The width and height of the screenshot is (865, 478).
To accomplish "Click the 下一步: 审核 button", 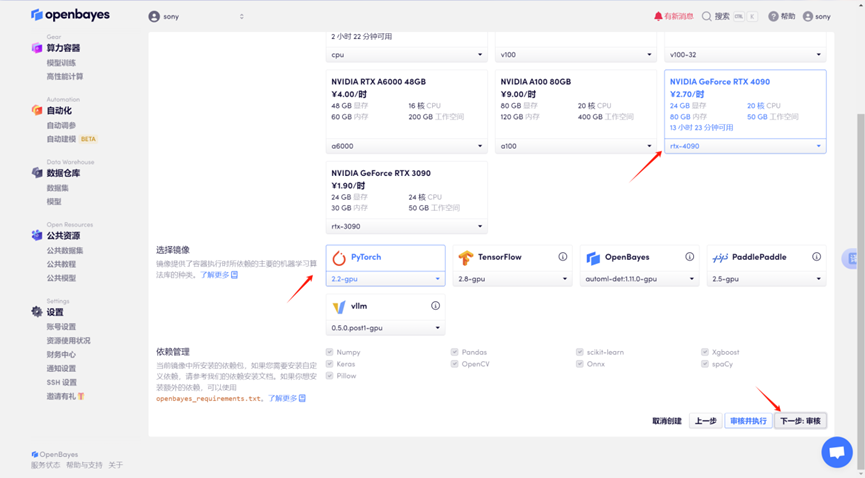I will (800, 421).
